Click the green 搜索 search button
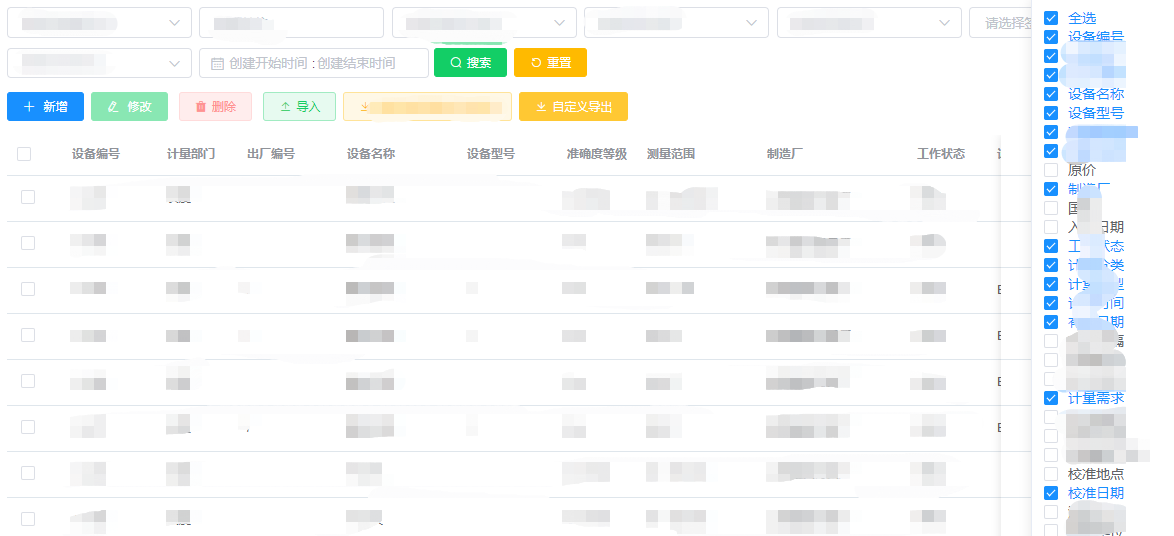Image resolution: width=1174 pixels, height=536 pixels. 470,63
